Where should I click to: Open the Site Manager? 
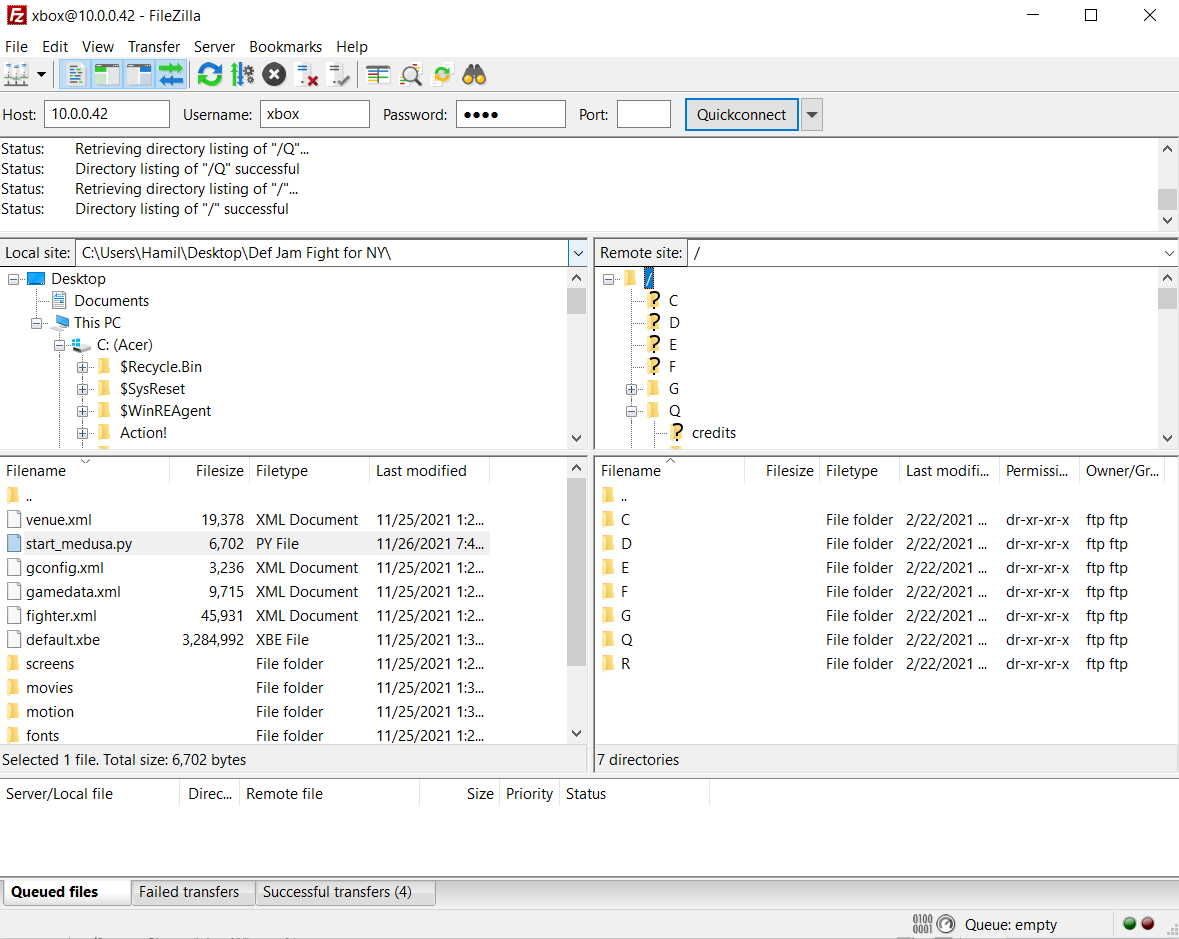16,74
